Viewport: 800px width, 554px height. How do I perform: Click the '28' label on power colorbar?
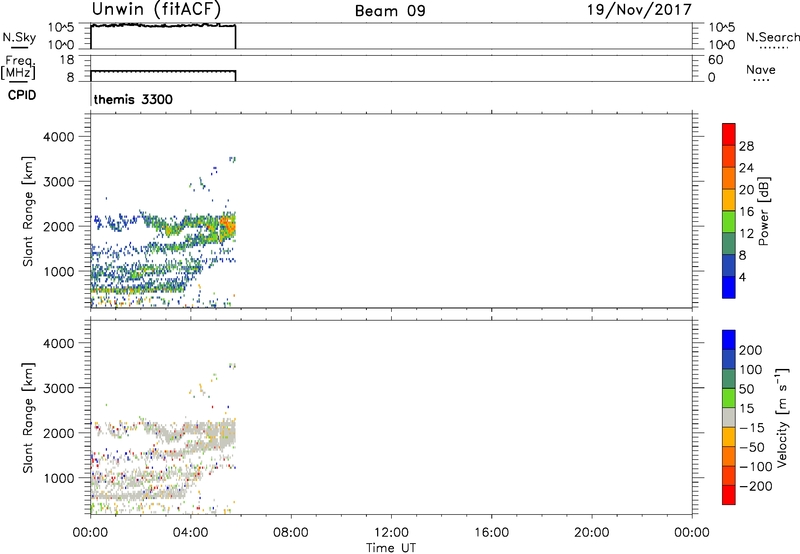click(x=746, y=146)
